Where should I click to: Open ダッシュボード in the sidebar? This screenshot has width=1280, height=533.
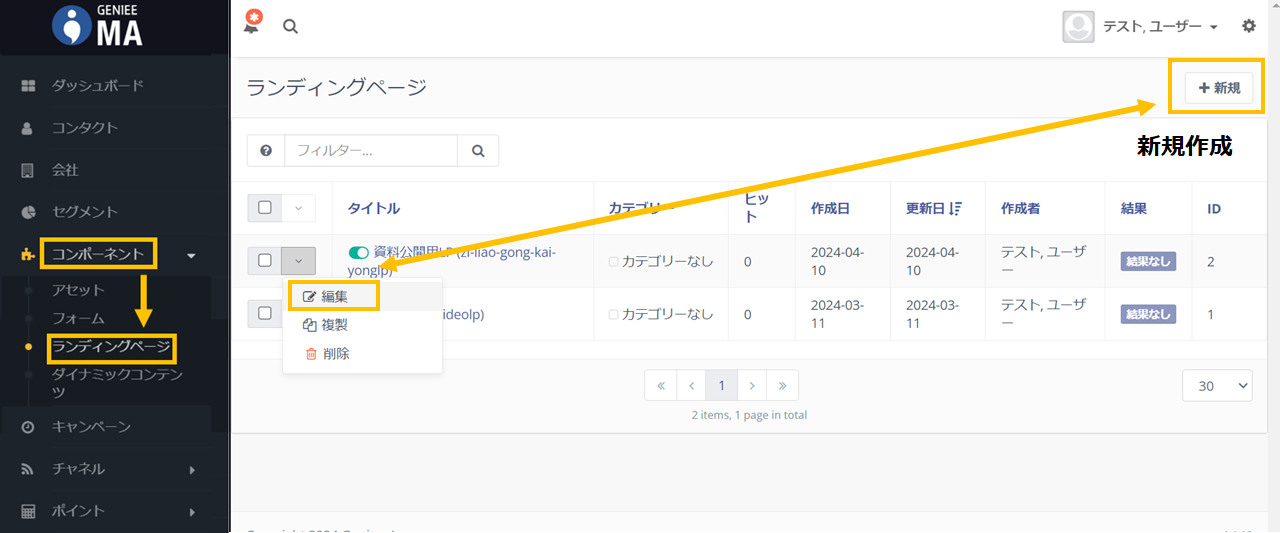(x=97, y=86)
